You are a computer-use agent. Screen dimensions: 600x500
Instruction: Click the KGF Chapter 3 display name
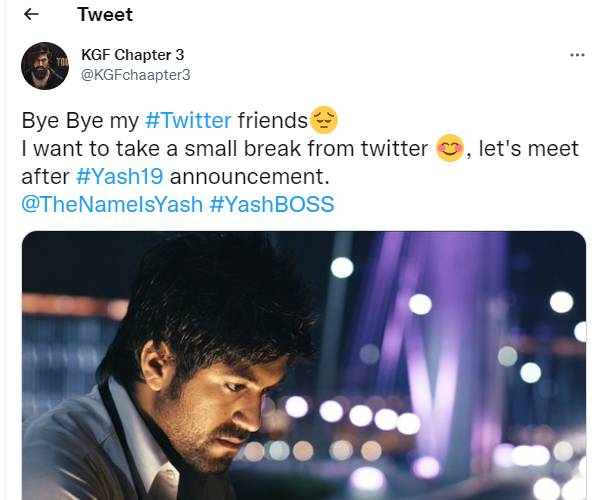click(132, 54)
